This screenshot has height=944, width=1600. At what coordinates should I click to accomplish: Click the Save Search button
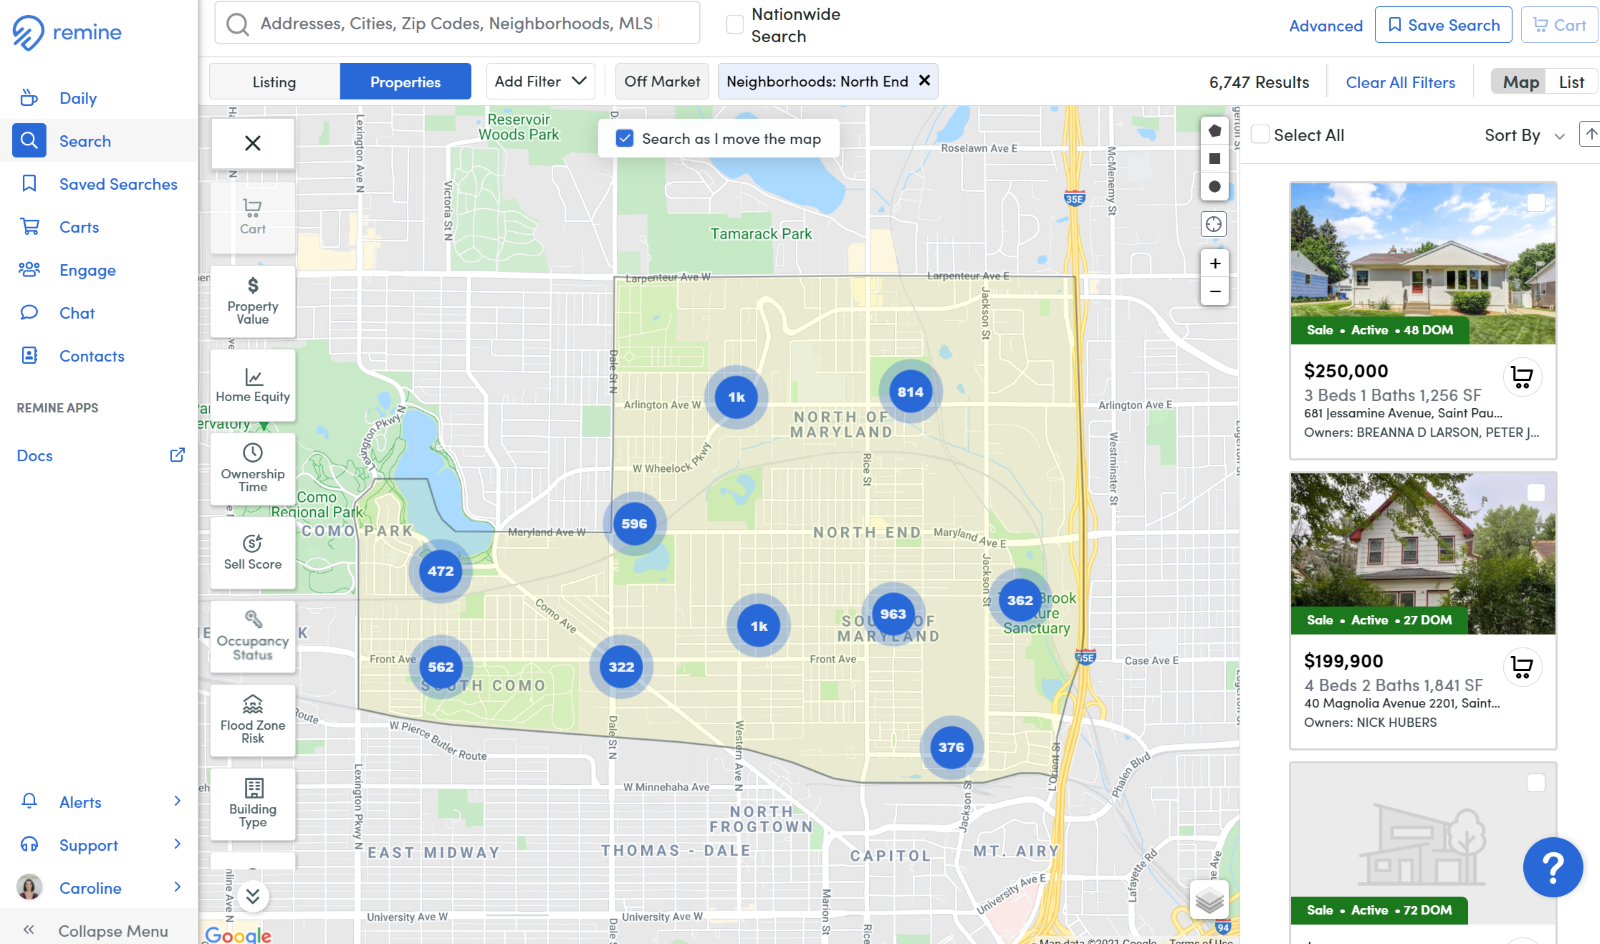[x=1443, y=25]
